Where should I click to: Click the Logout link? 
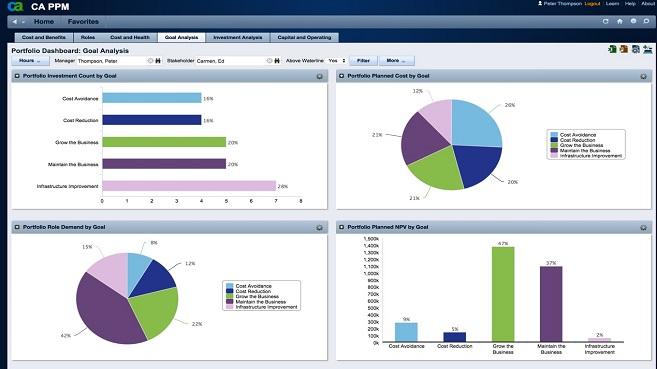[592, 3]
